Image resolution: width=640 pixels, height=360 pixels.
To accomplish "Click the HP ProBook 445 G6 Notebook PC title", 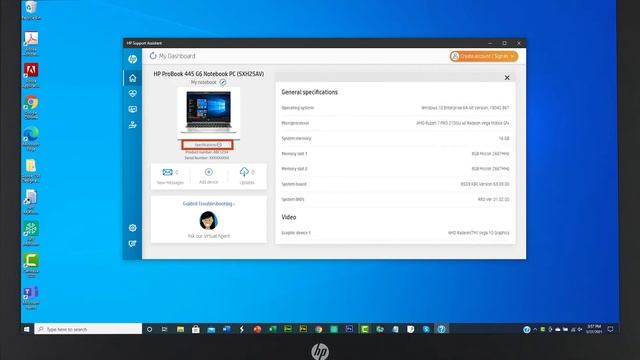I will (x=209, y=74).
